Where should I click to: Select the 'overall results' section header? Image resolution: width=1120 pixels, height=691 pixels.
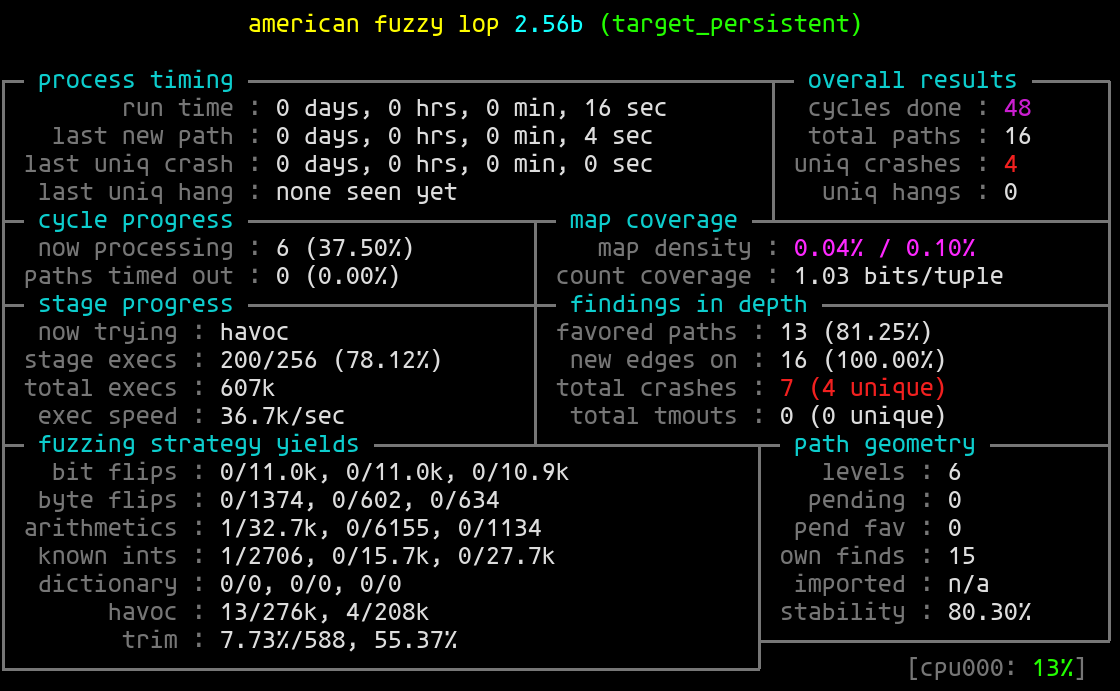[912, 80]
